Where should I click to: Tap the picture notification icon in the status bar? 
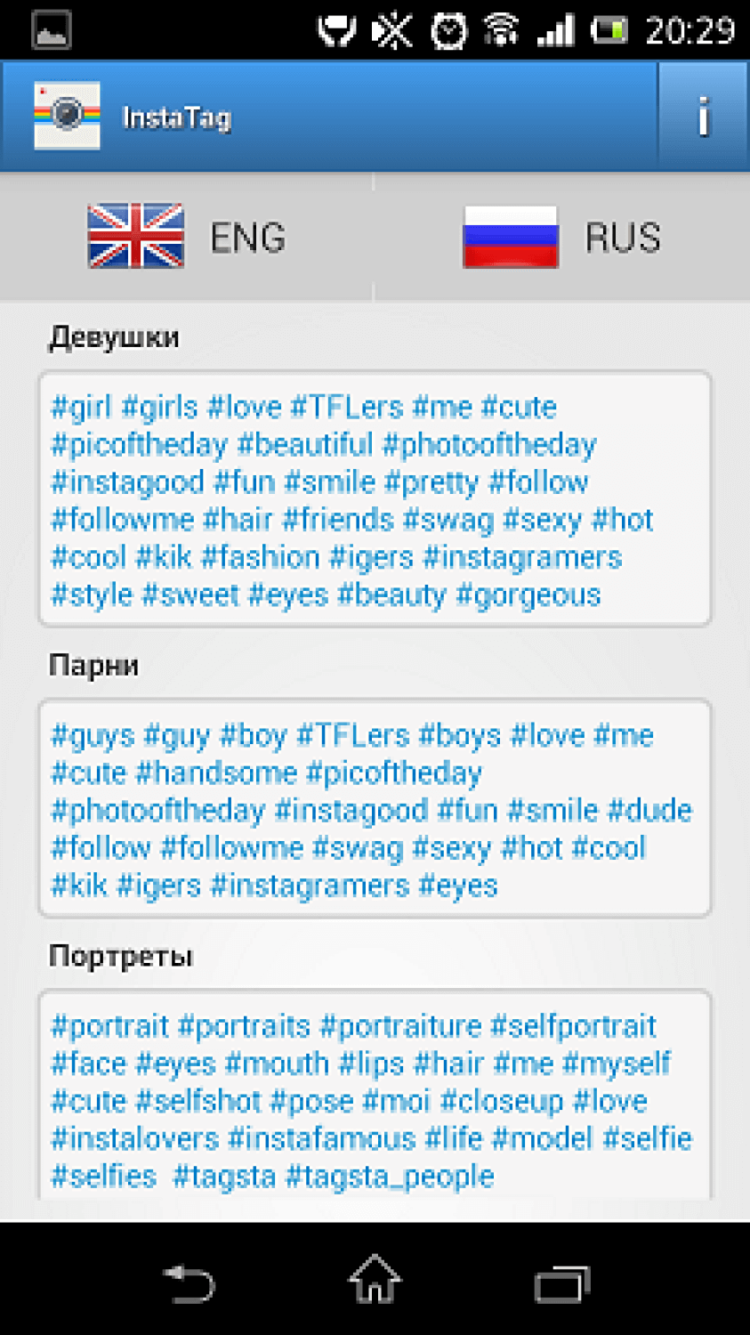click(x=50, y=32)
